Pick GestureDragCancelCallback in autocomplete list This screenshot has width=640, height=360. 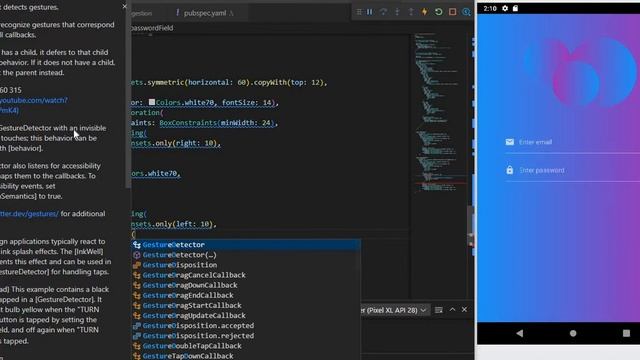(x=246, y=275)
